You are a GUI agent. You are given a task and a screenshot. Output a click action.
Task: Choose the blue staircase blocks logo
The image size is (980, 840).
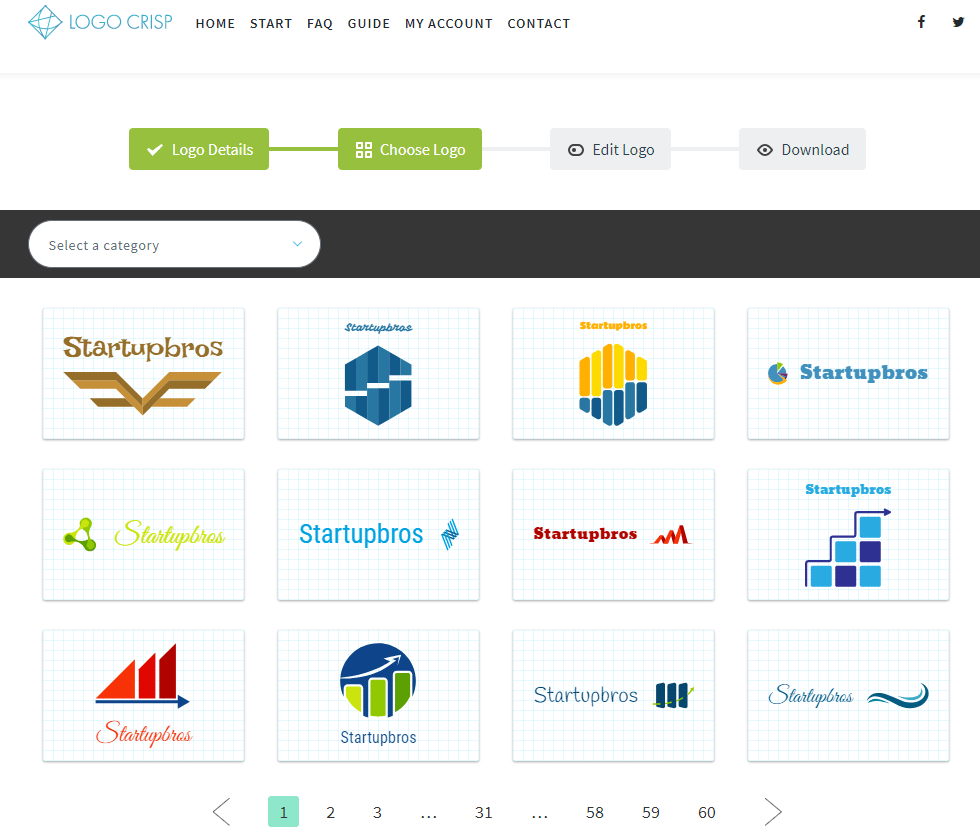[x=848, y=535]
